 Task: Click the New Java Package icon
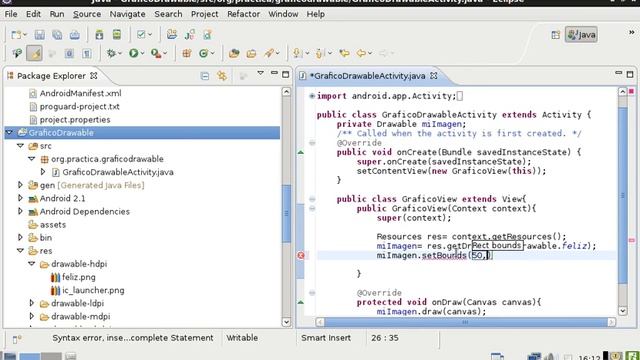click(187, 53)
